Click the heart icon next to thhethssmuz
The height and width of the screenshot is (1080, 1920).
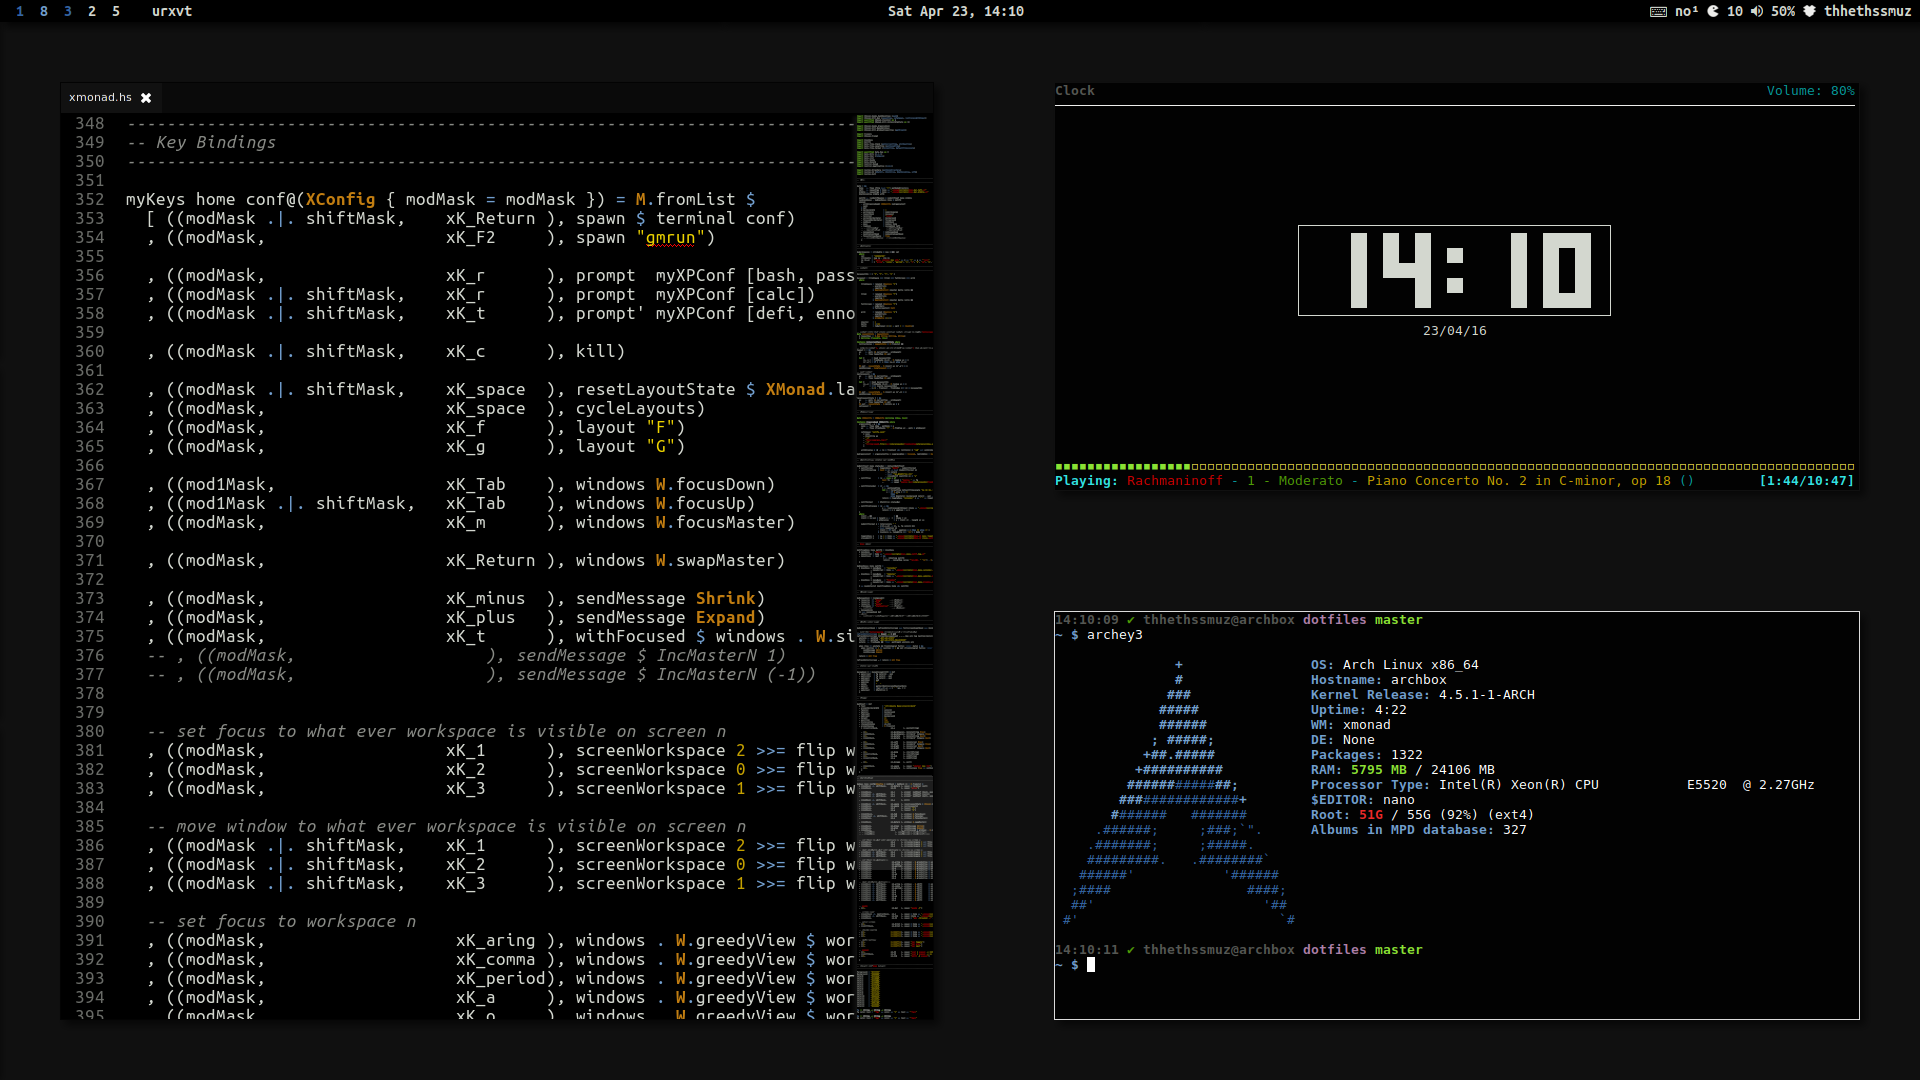coord(1809,11)
